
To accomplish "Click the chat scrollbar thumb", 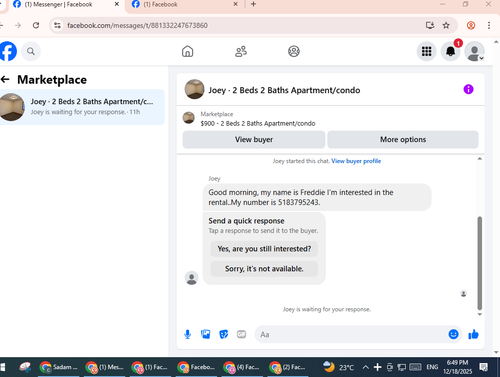I will [480, 263].
